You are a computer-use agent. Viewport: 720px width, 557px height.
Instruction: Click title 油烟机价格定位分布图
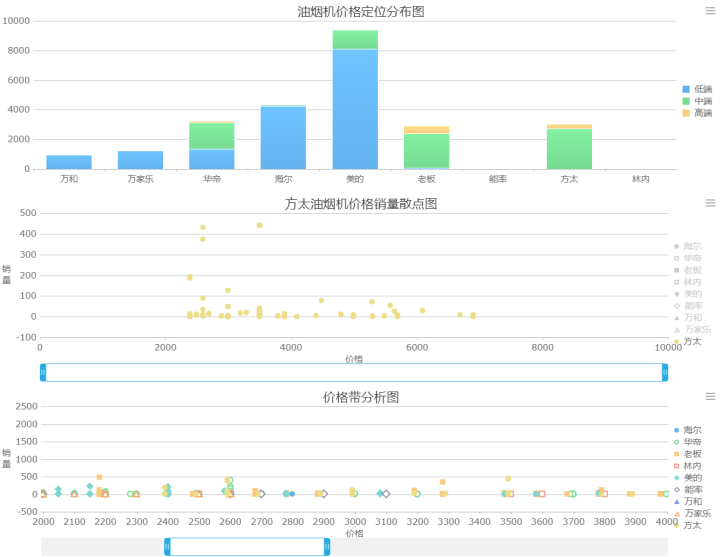coord(360,11)
